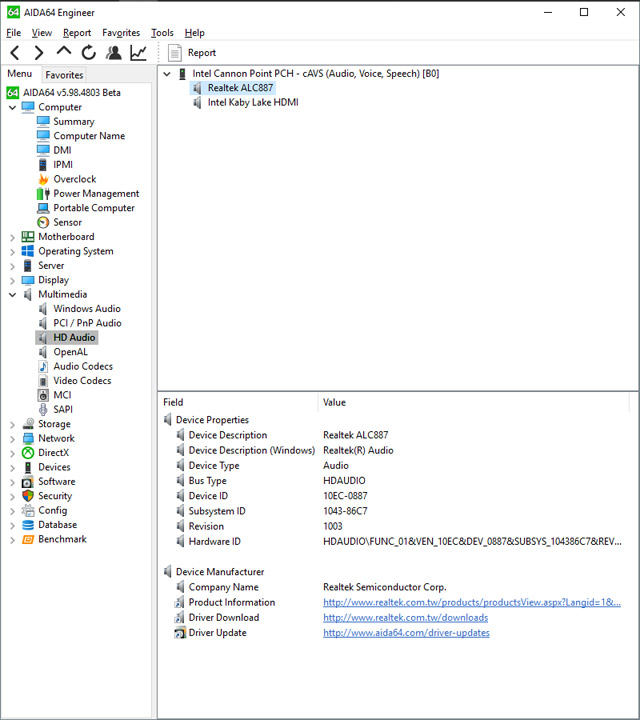
Task: Expand the Server tree node
Action: pyautogui.click(x=12, y=266)
